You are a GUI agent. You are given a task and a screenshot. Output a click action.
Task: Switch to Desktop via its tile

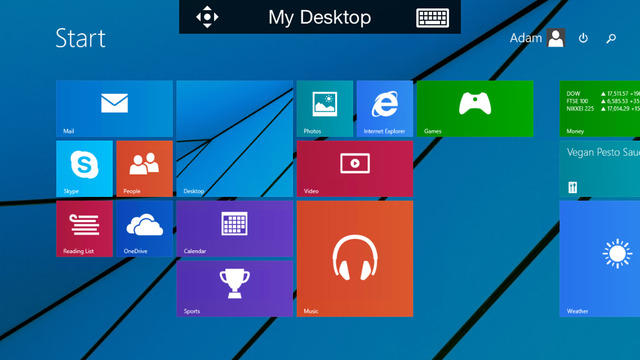point(235,139)
